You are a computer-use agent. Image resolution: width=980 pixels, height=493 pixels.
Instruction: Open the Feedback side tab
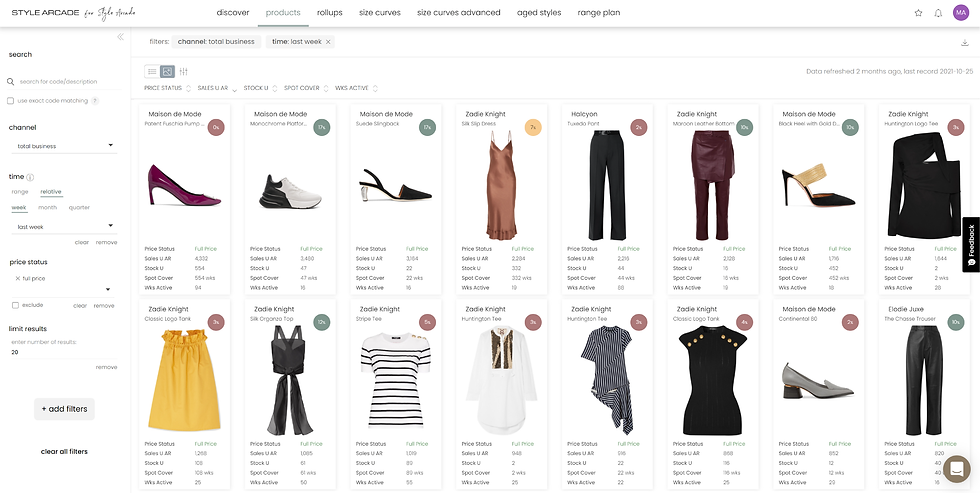click(971, 244)
